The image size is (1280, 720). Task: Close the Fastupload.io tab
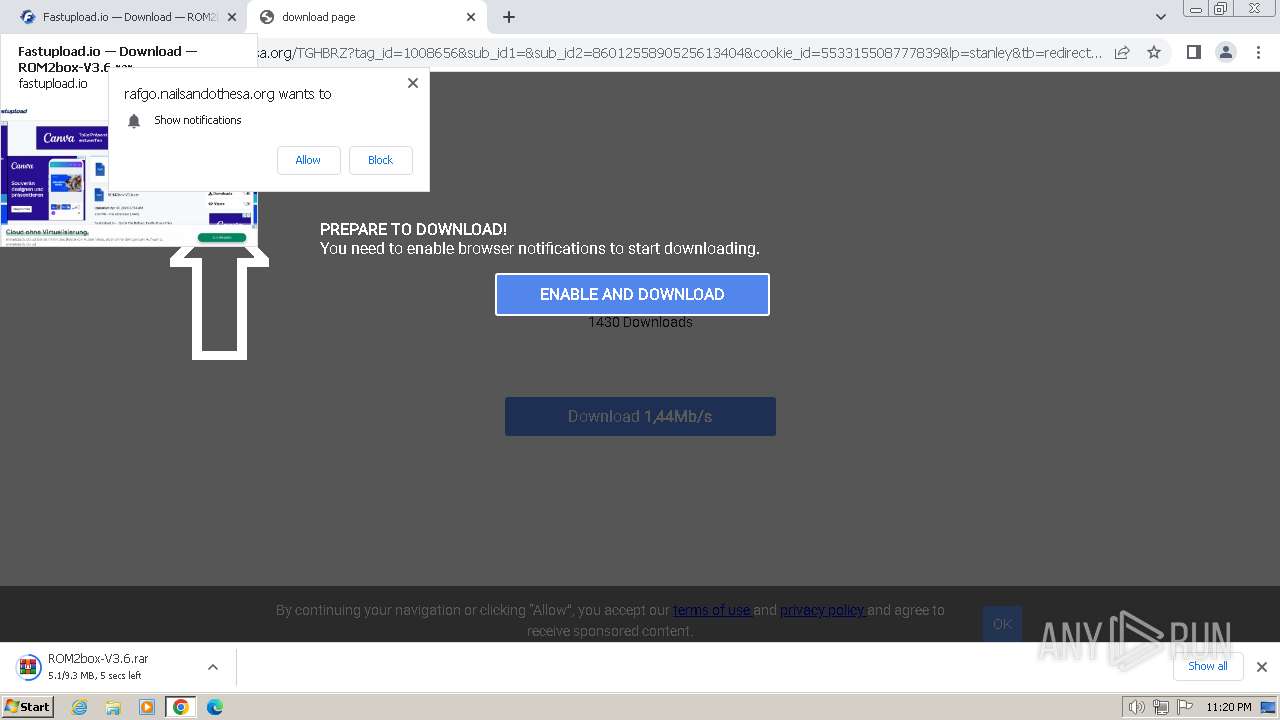point(232,17)
